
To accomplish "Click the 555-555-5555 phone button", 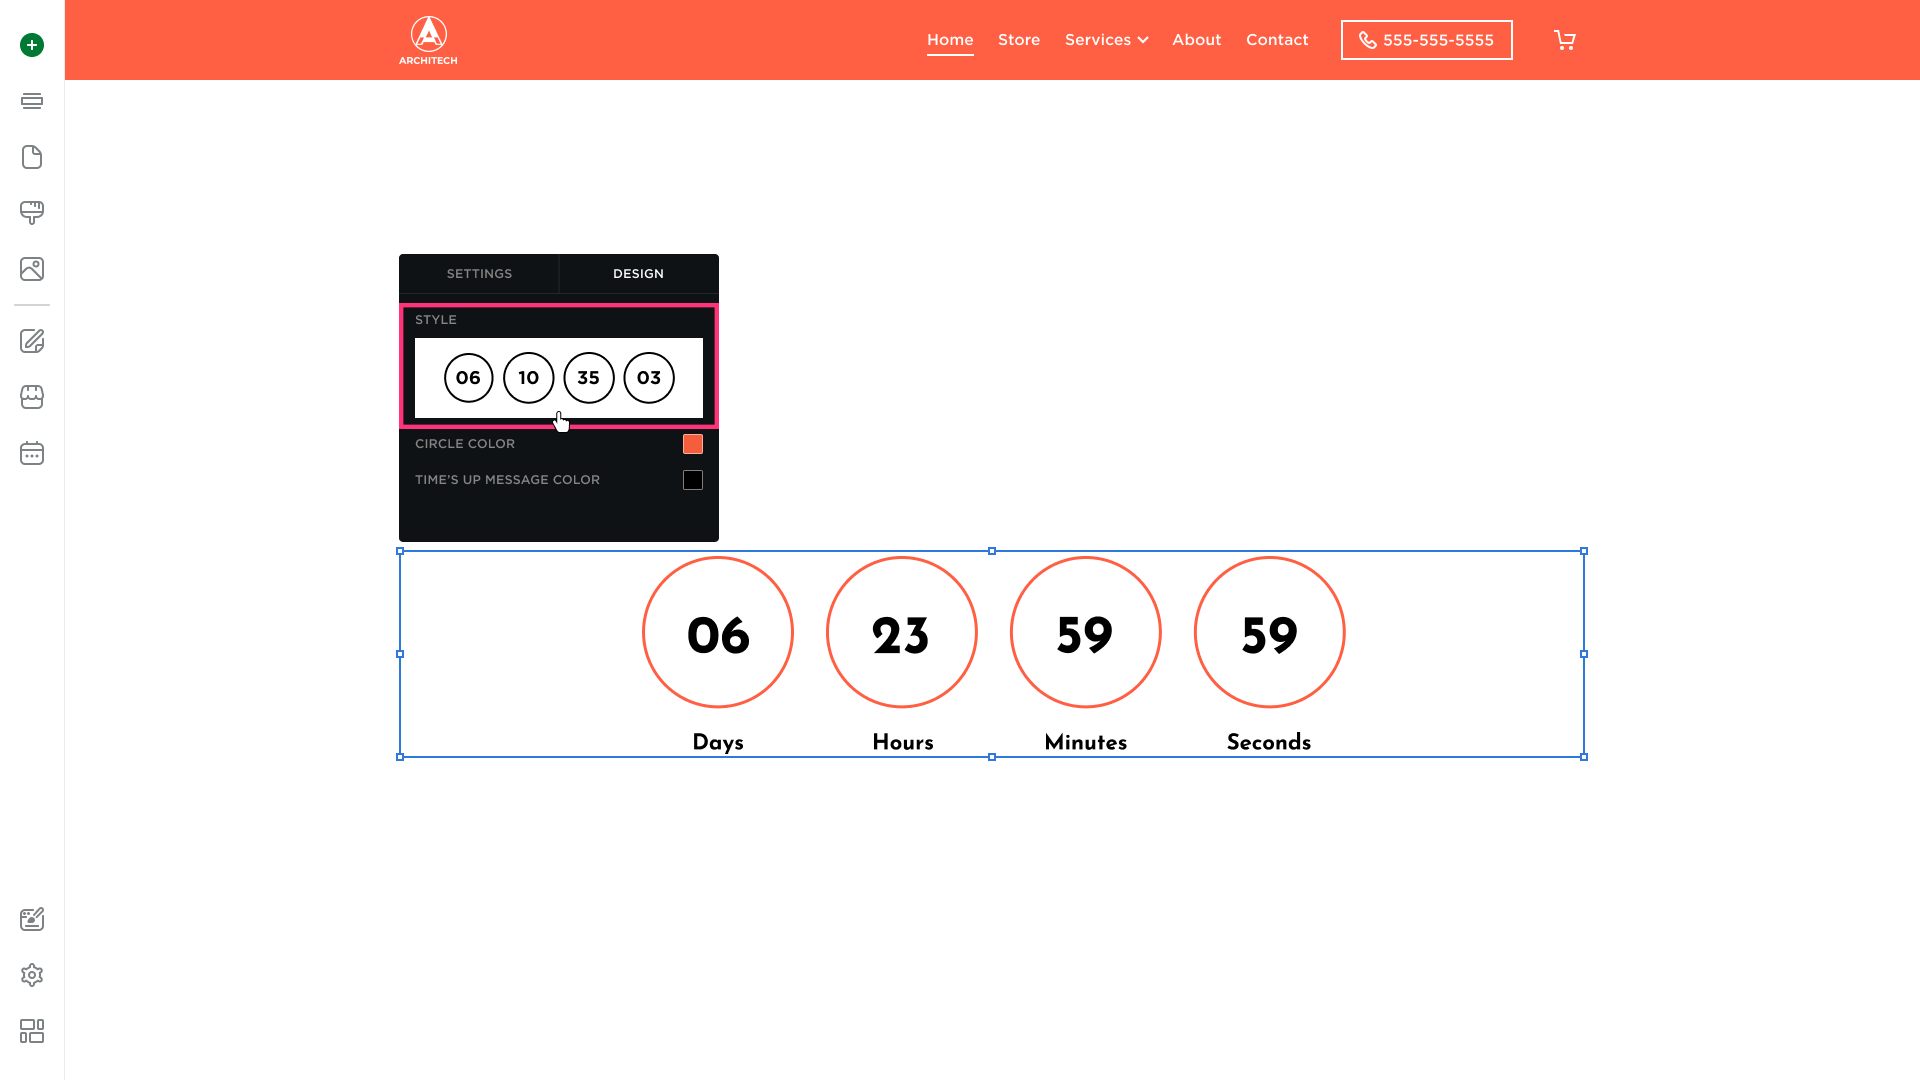I will (x=1426, y=40).
